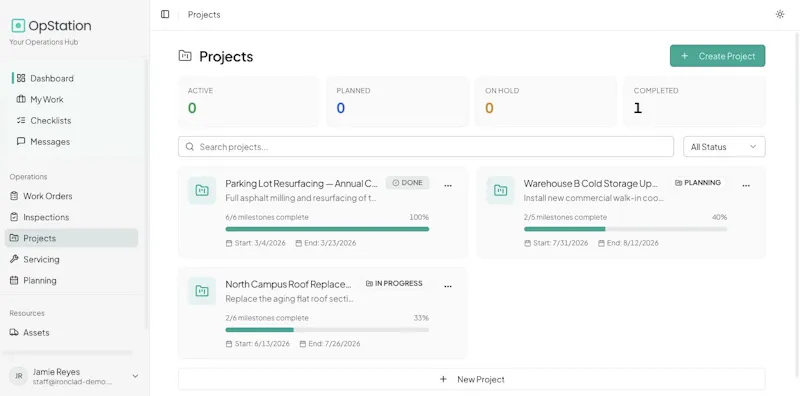Click the North Campus Roof folder icon
The height and width of the screenshot is (396, 800).
point(202,291)
